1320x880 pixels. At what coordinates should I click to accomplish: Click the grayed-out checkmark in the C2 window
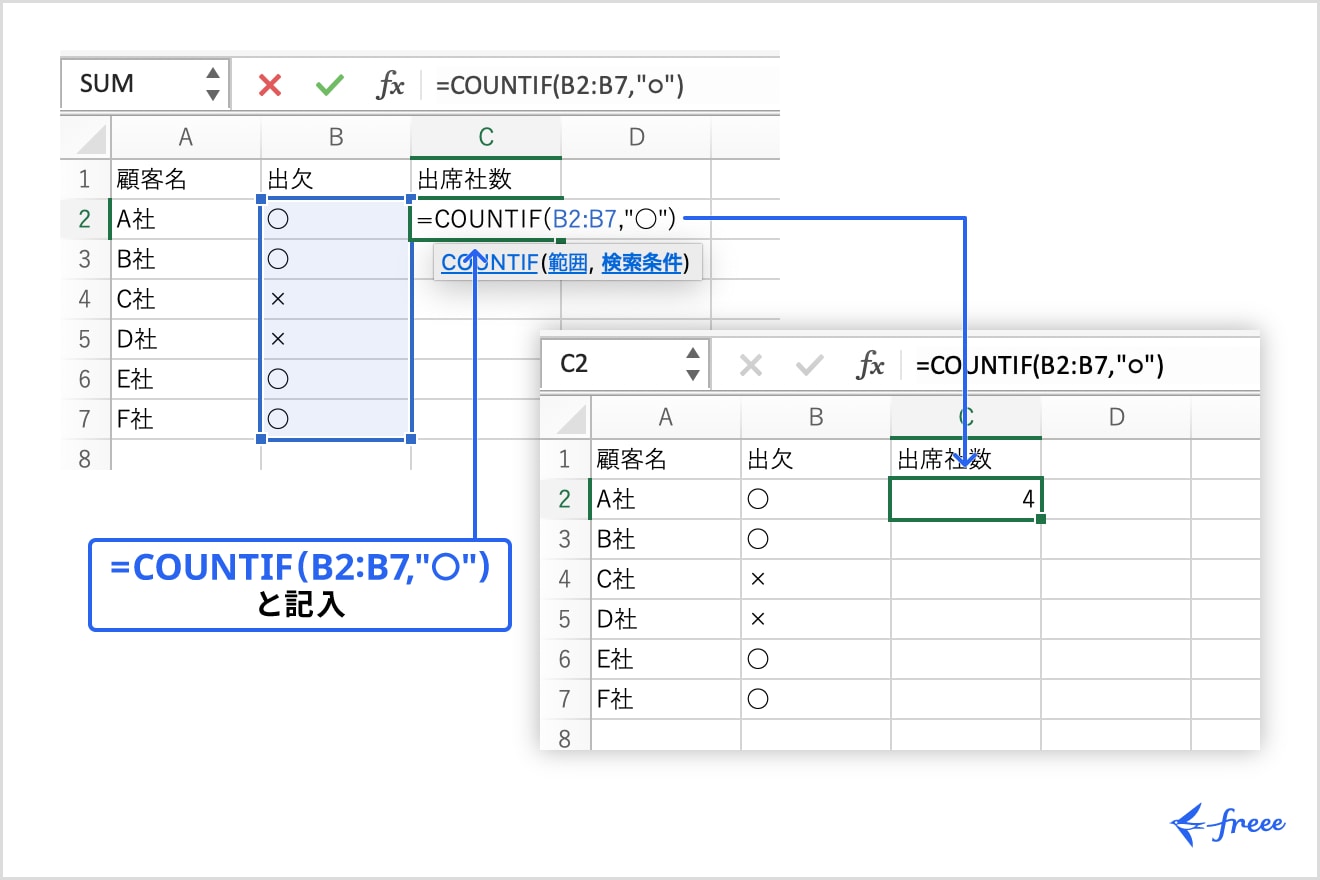[x=808, y=364]
